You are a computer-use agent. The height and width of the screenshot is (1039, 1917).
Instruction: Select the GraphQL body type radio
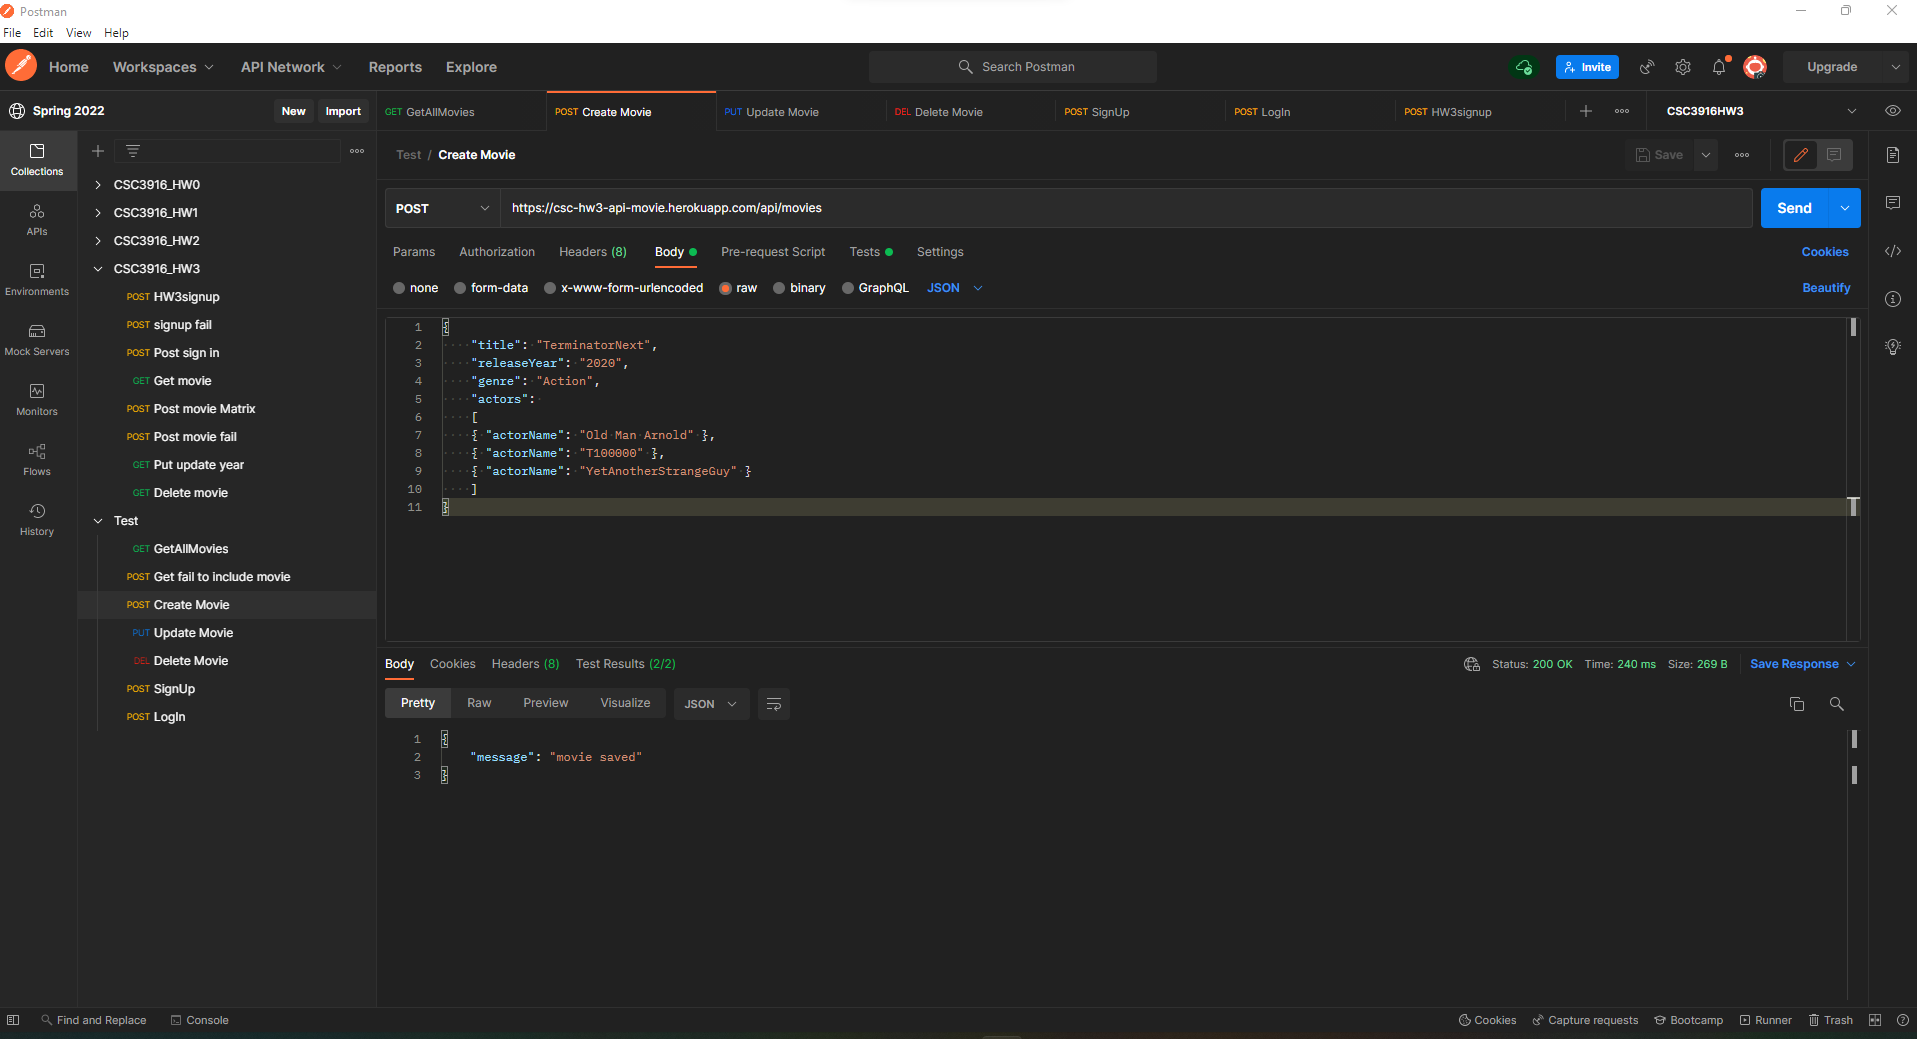848,288
